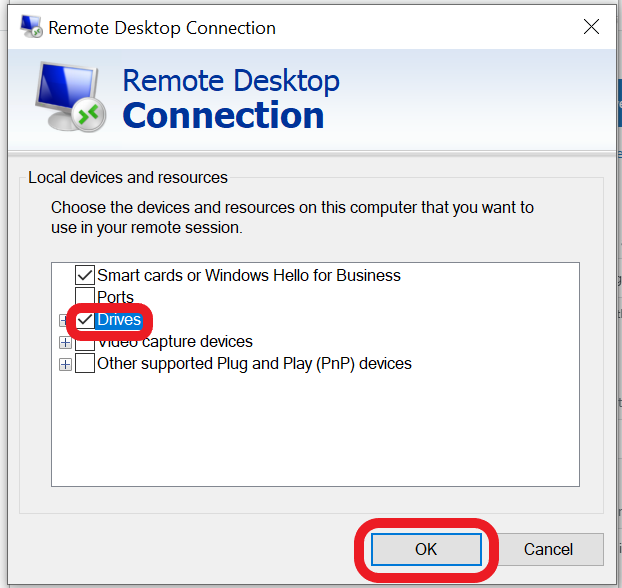Expand the Drives tree node
The image size is (622, 588).
coord(63,320)
